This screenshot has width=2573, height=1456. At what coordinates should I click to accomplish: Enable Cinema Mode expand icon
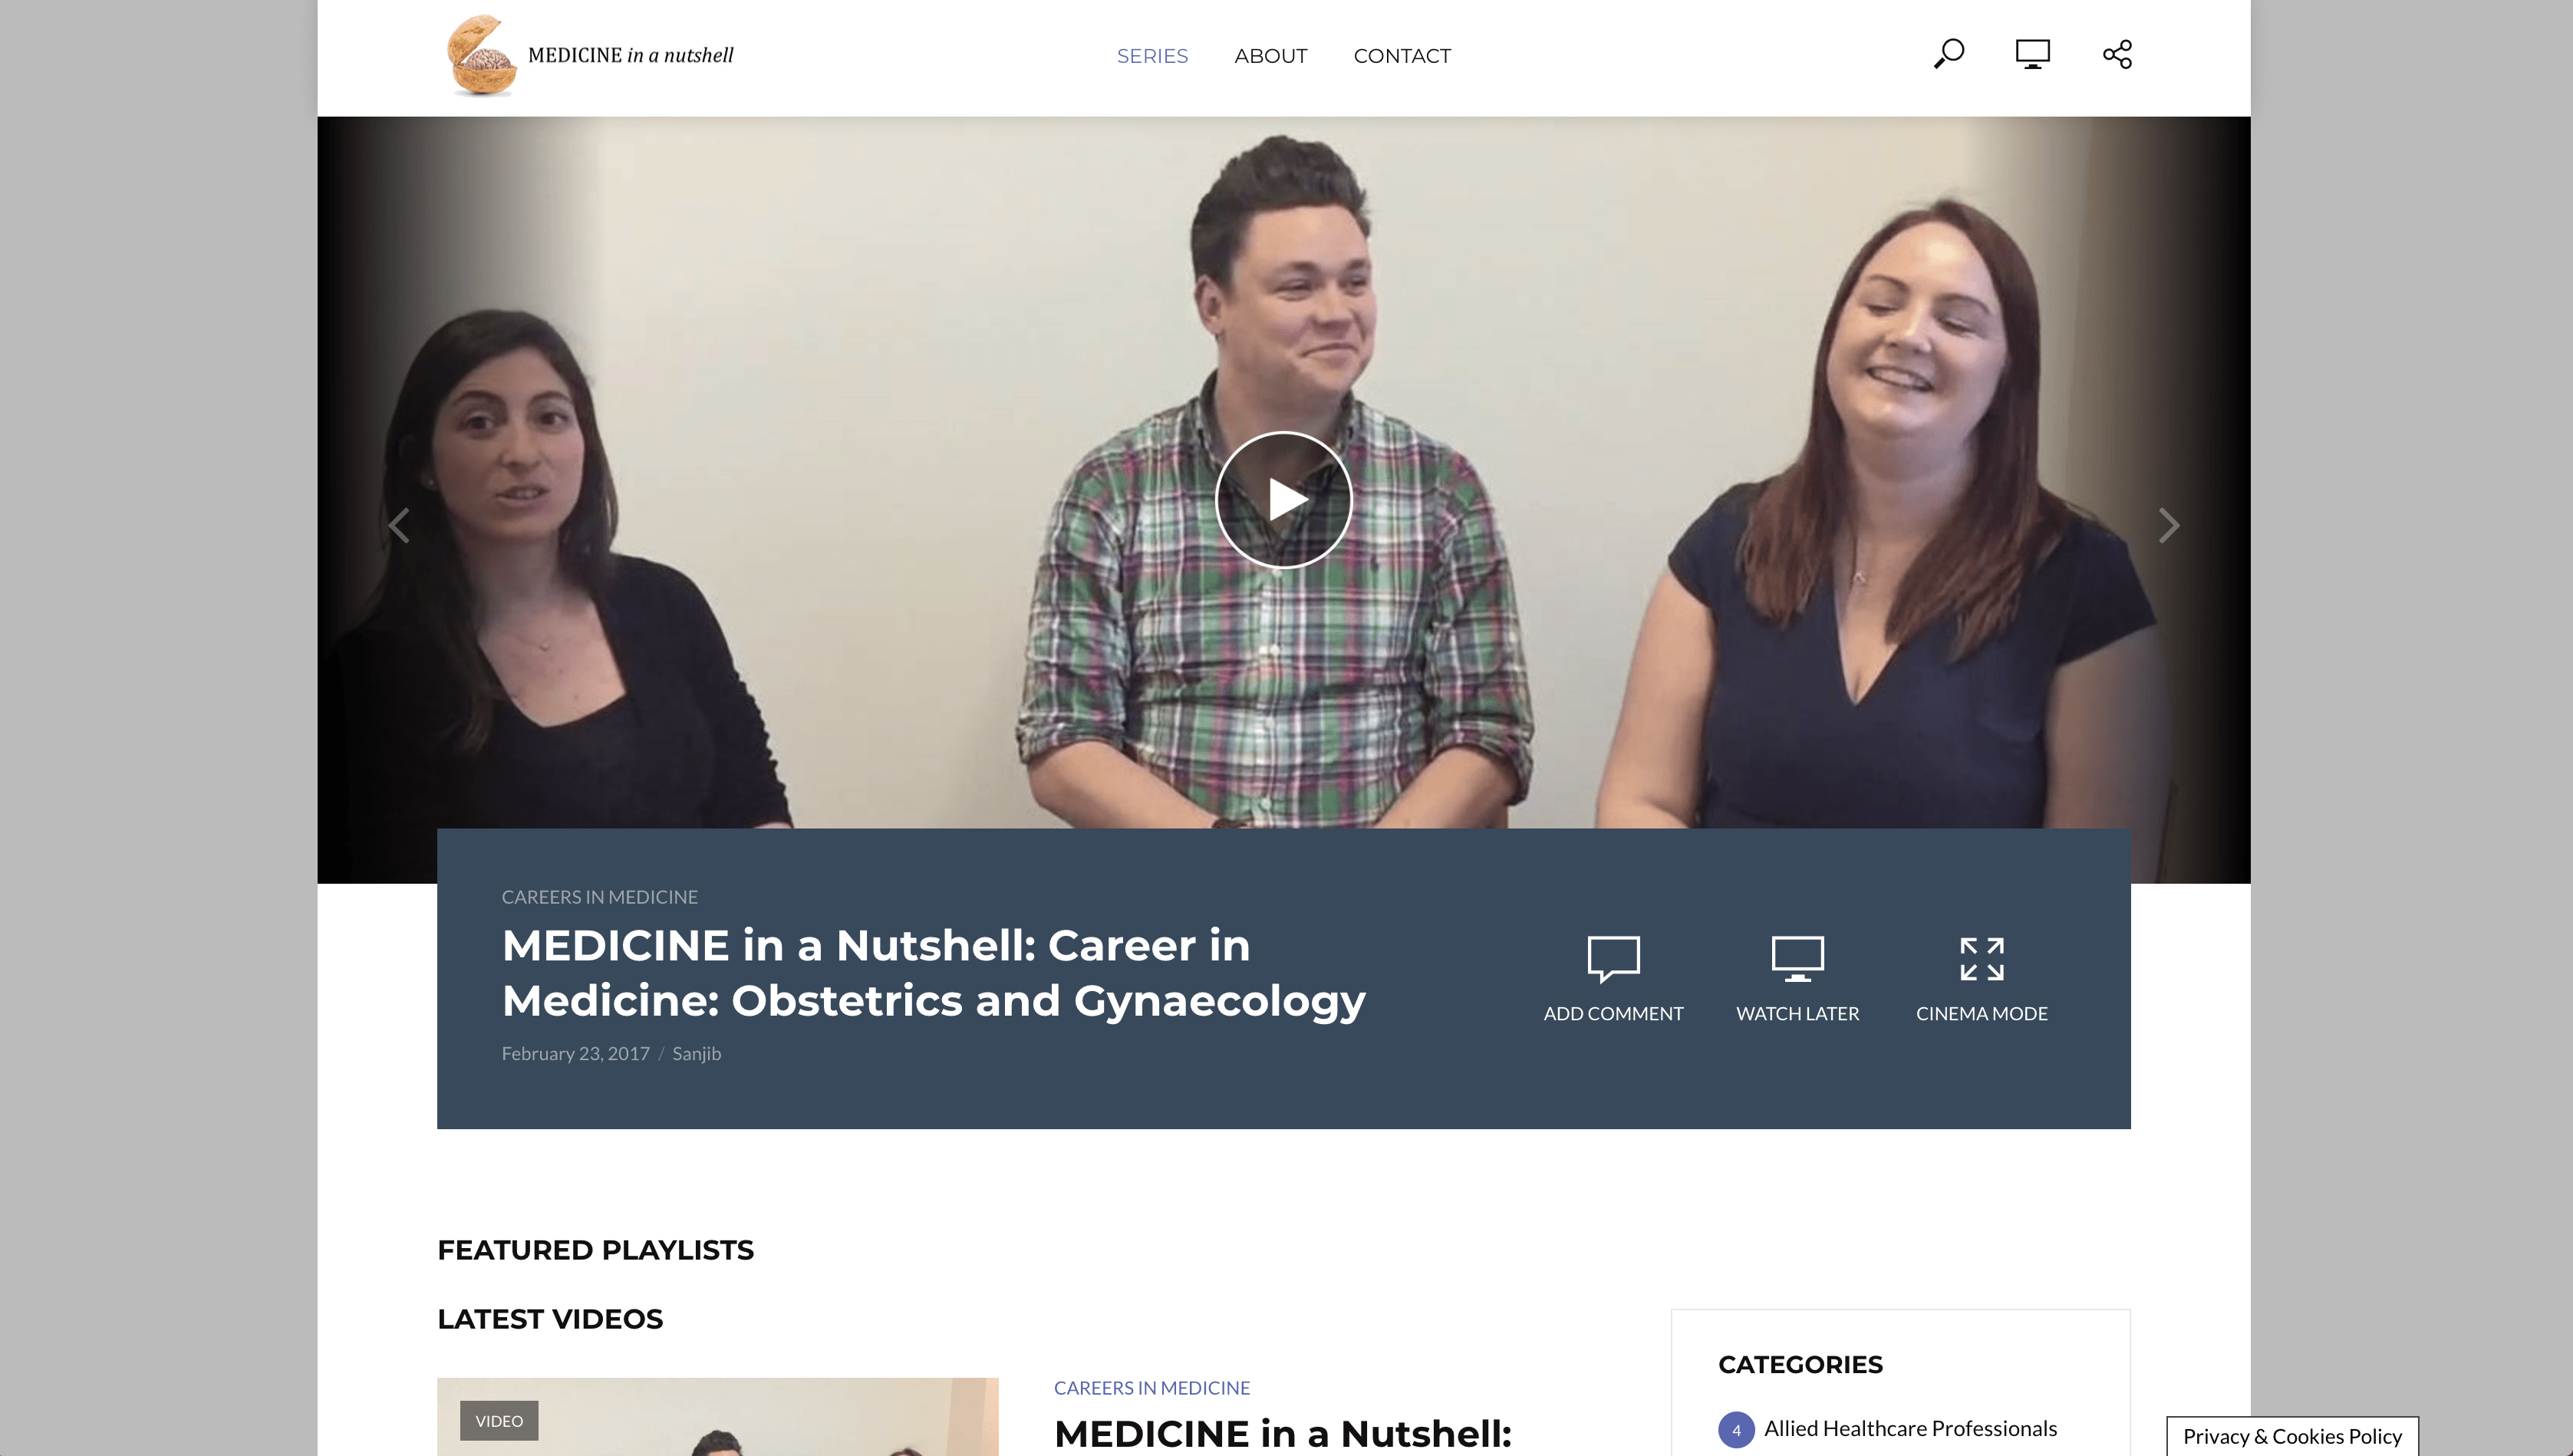[1981, 959]
